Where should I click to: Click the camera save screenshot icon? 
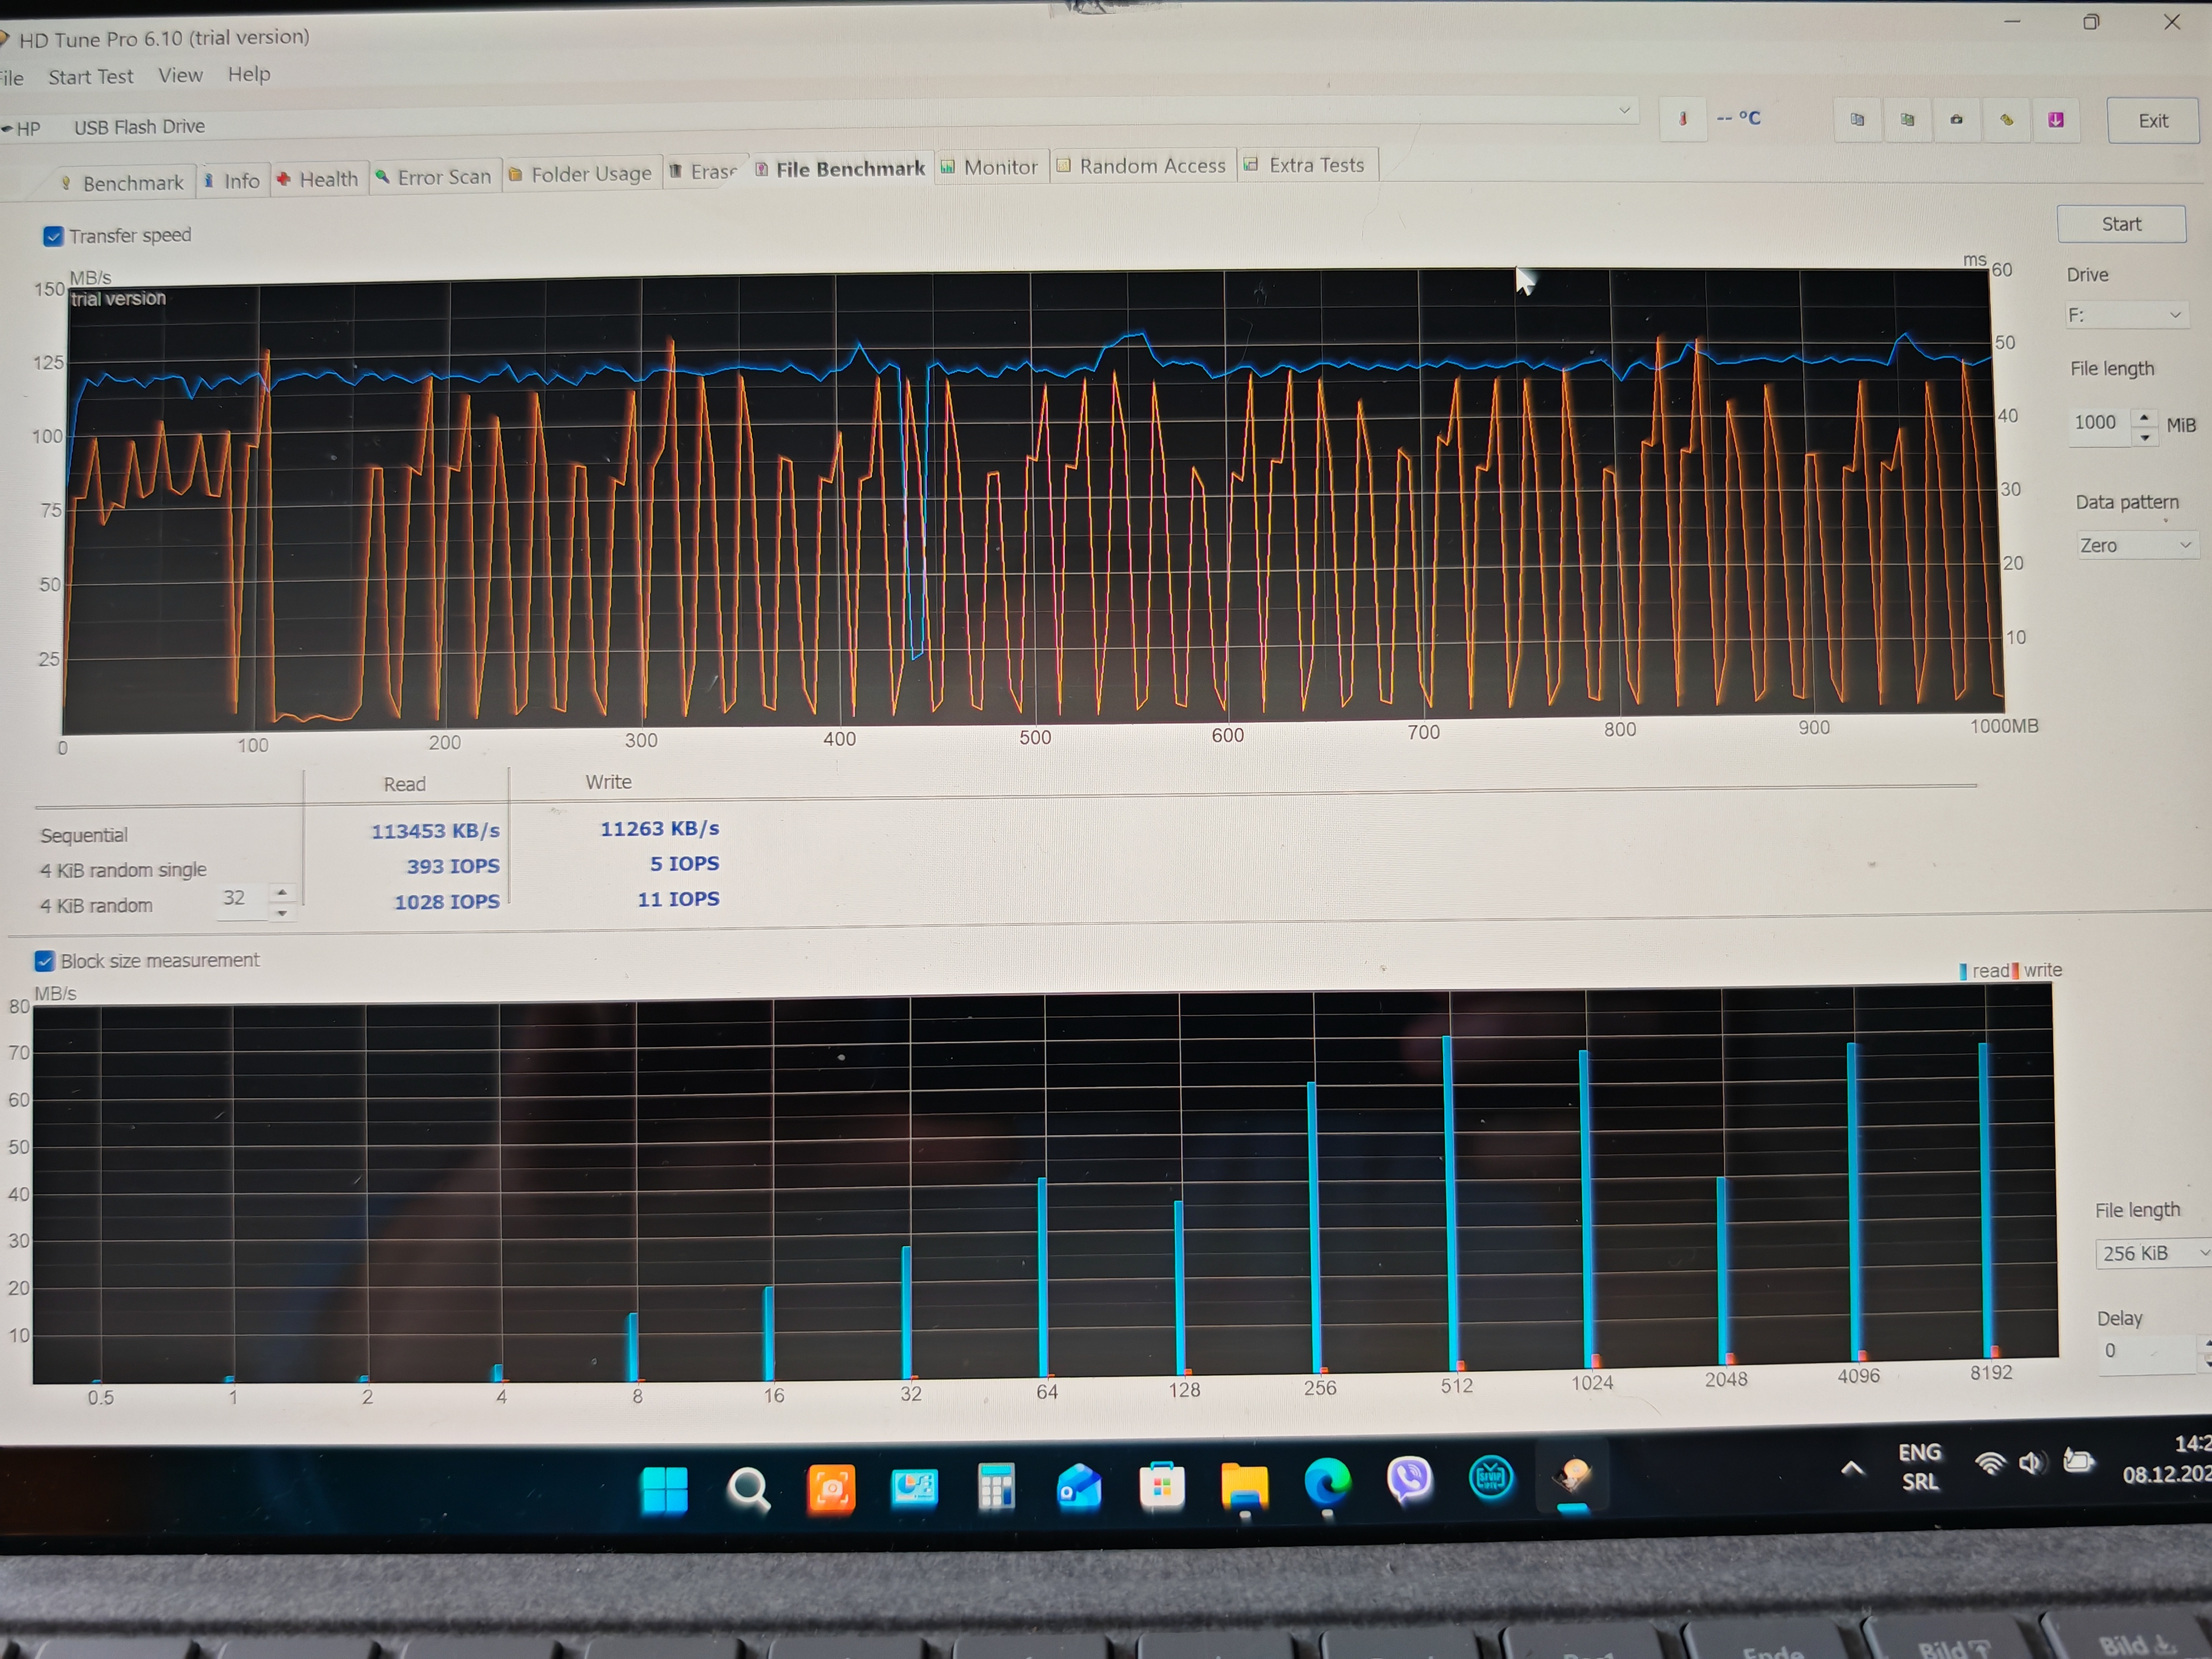pos(1956,120)
